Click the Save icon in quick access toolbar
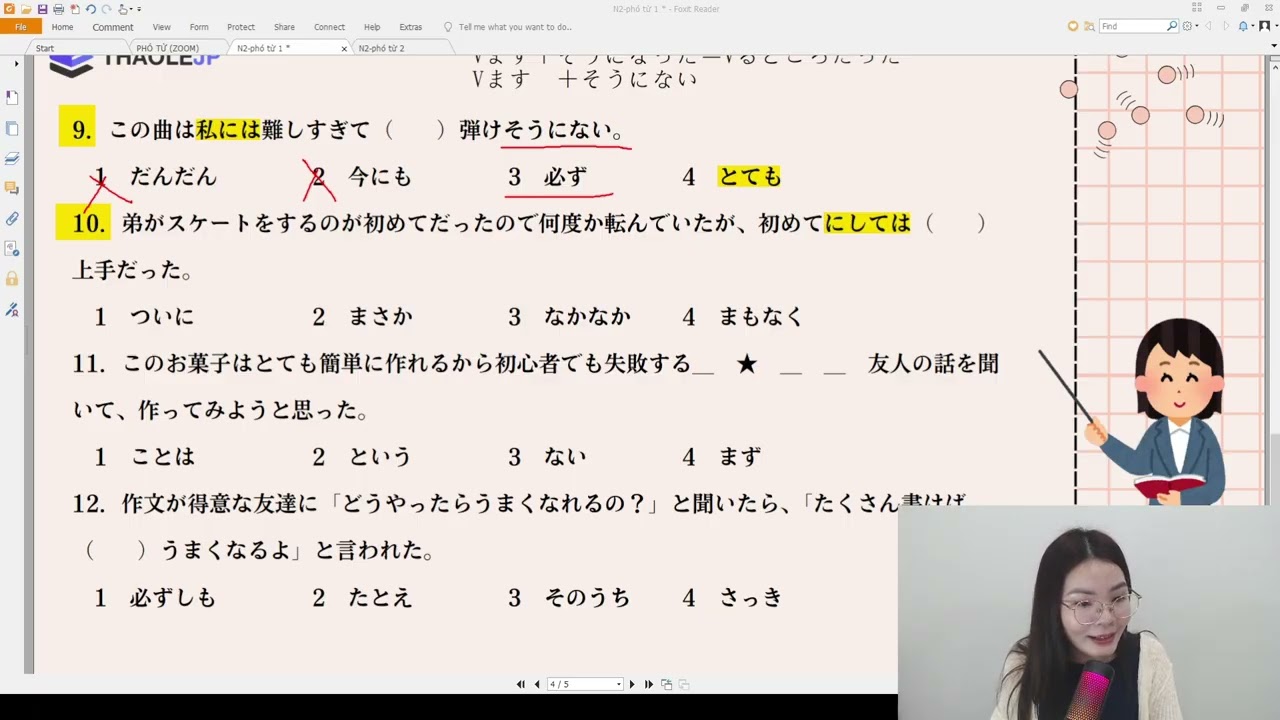Screen dimensions: 1280x720 (x=42, y=9)
